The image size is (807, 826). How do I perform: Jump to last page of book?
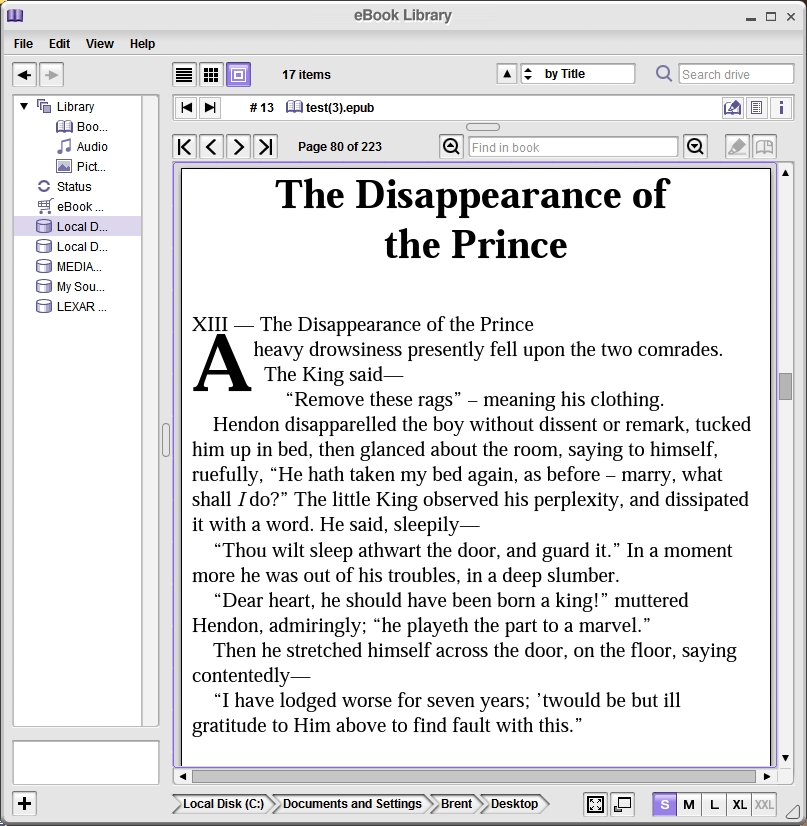tap(265, 146)
